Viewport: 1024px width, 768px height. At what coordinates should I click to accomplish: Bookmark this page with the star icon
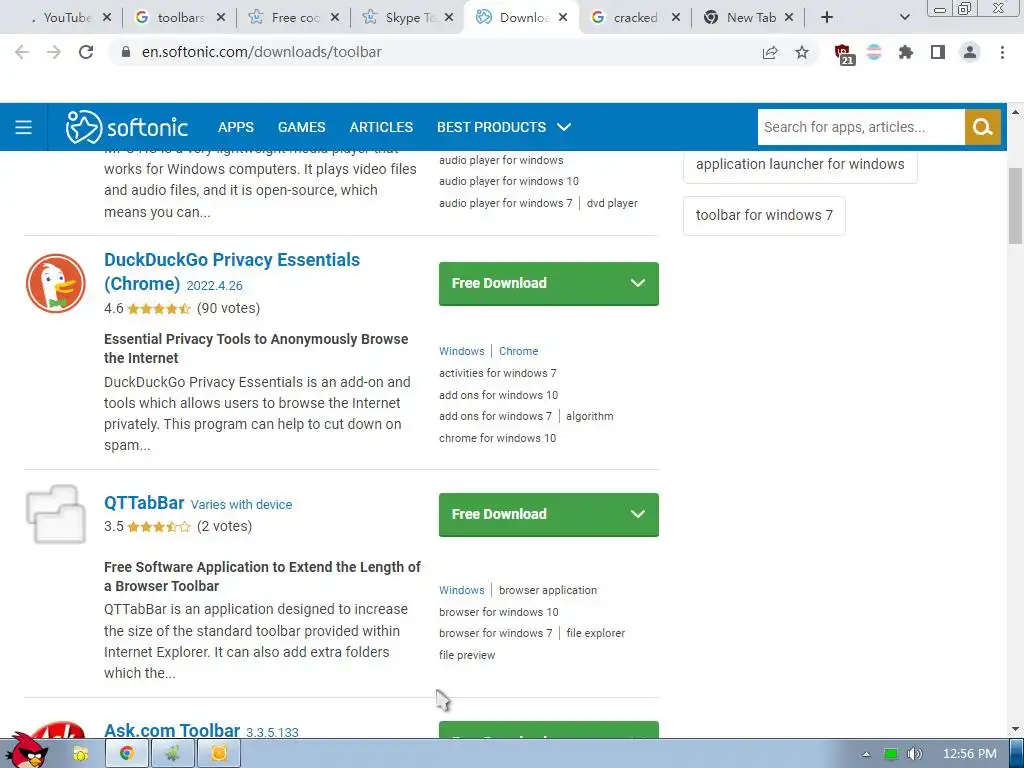802,52
